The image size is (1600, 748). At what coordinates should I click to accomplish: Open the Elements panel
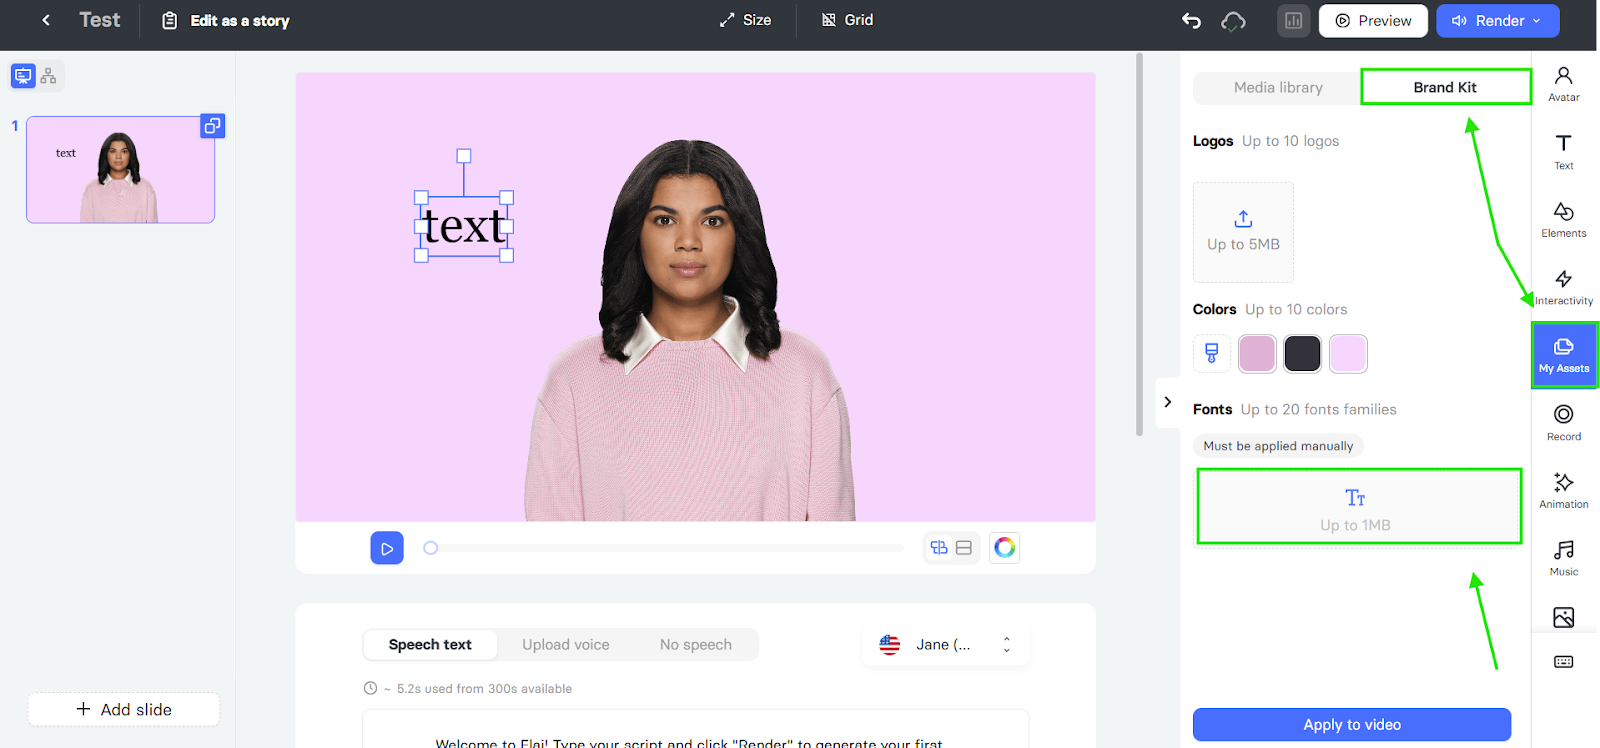(x=1564, y=220)
